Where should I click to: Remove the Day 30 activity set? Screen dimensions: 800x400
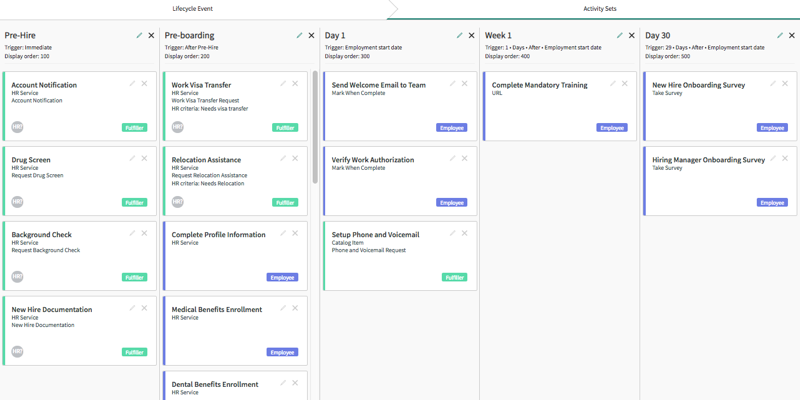click(792, 35)
